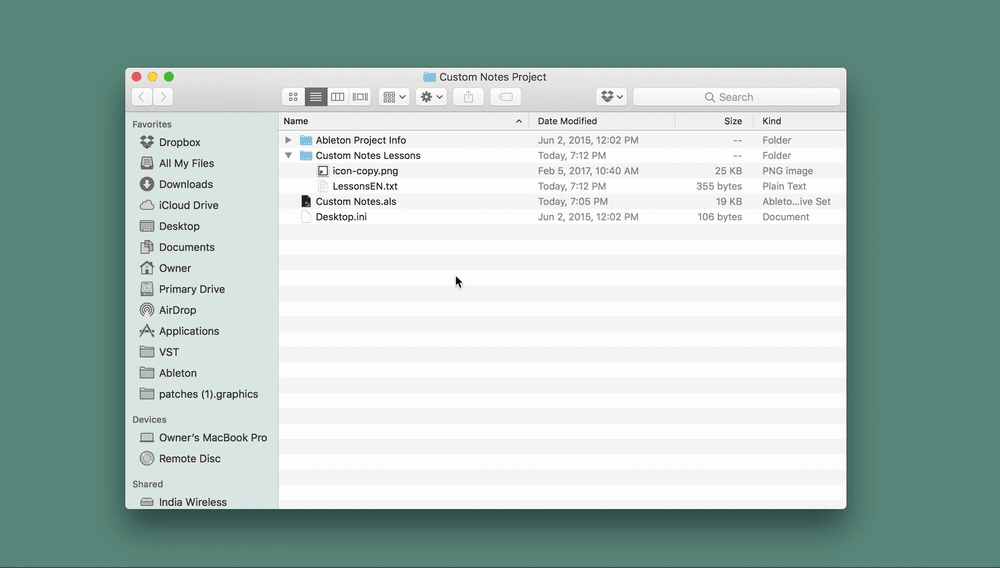1000x568 pixels.
Task: Expand the Ableton Project Info folder
Action: 288,140
